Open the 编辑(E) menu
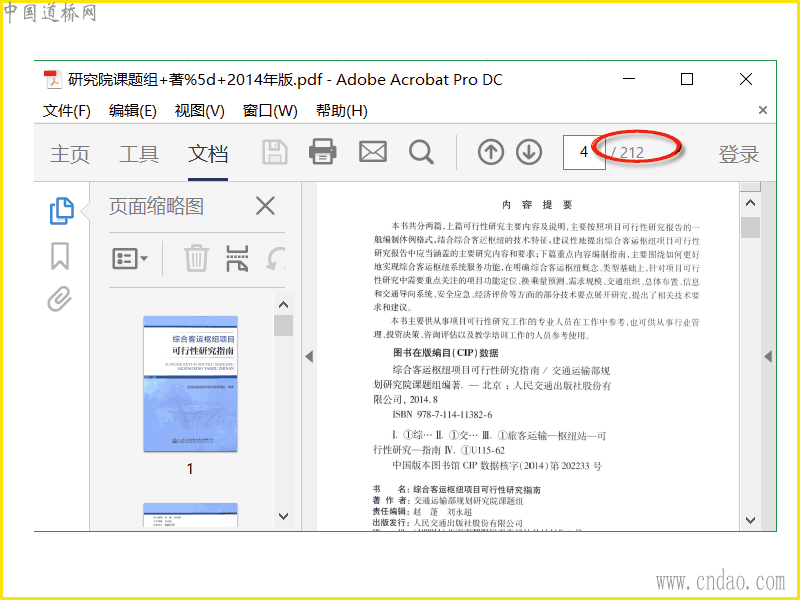800x600 pixels. pos(133,111)
